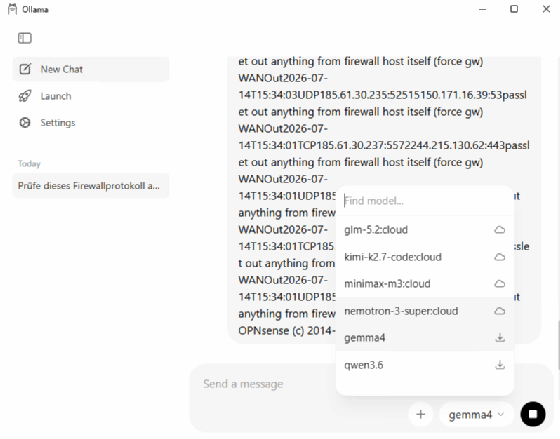Viewport: 560px width, 439px height.
Task: Click the Find model search field
Action: (425, 201)
